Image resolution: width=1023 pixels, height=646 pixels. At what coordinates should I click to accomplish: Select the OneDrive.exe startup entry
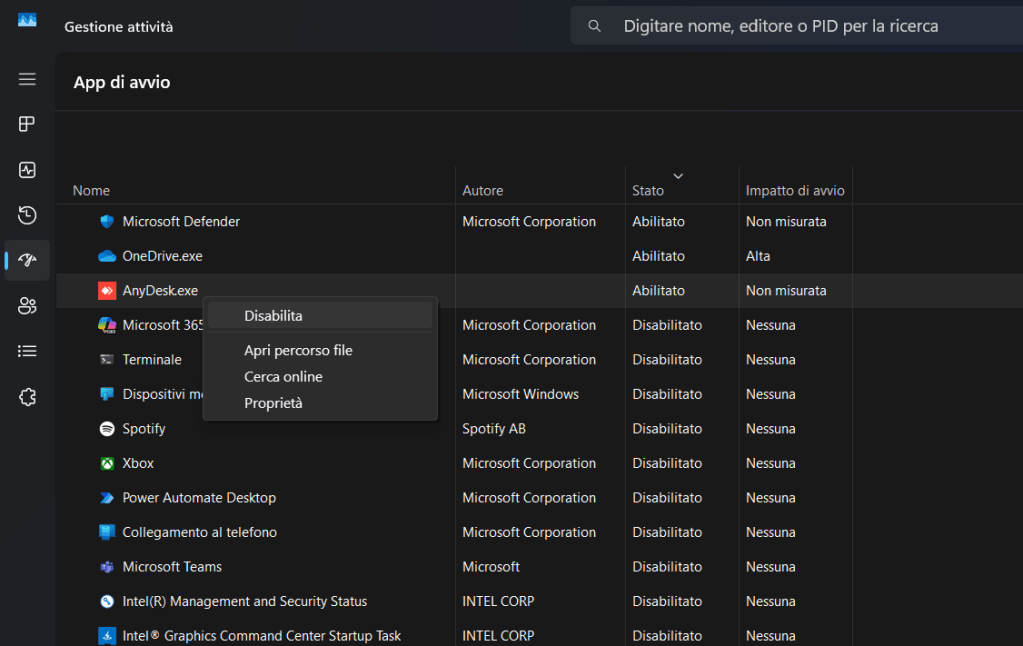(x=162, y=256)
